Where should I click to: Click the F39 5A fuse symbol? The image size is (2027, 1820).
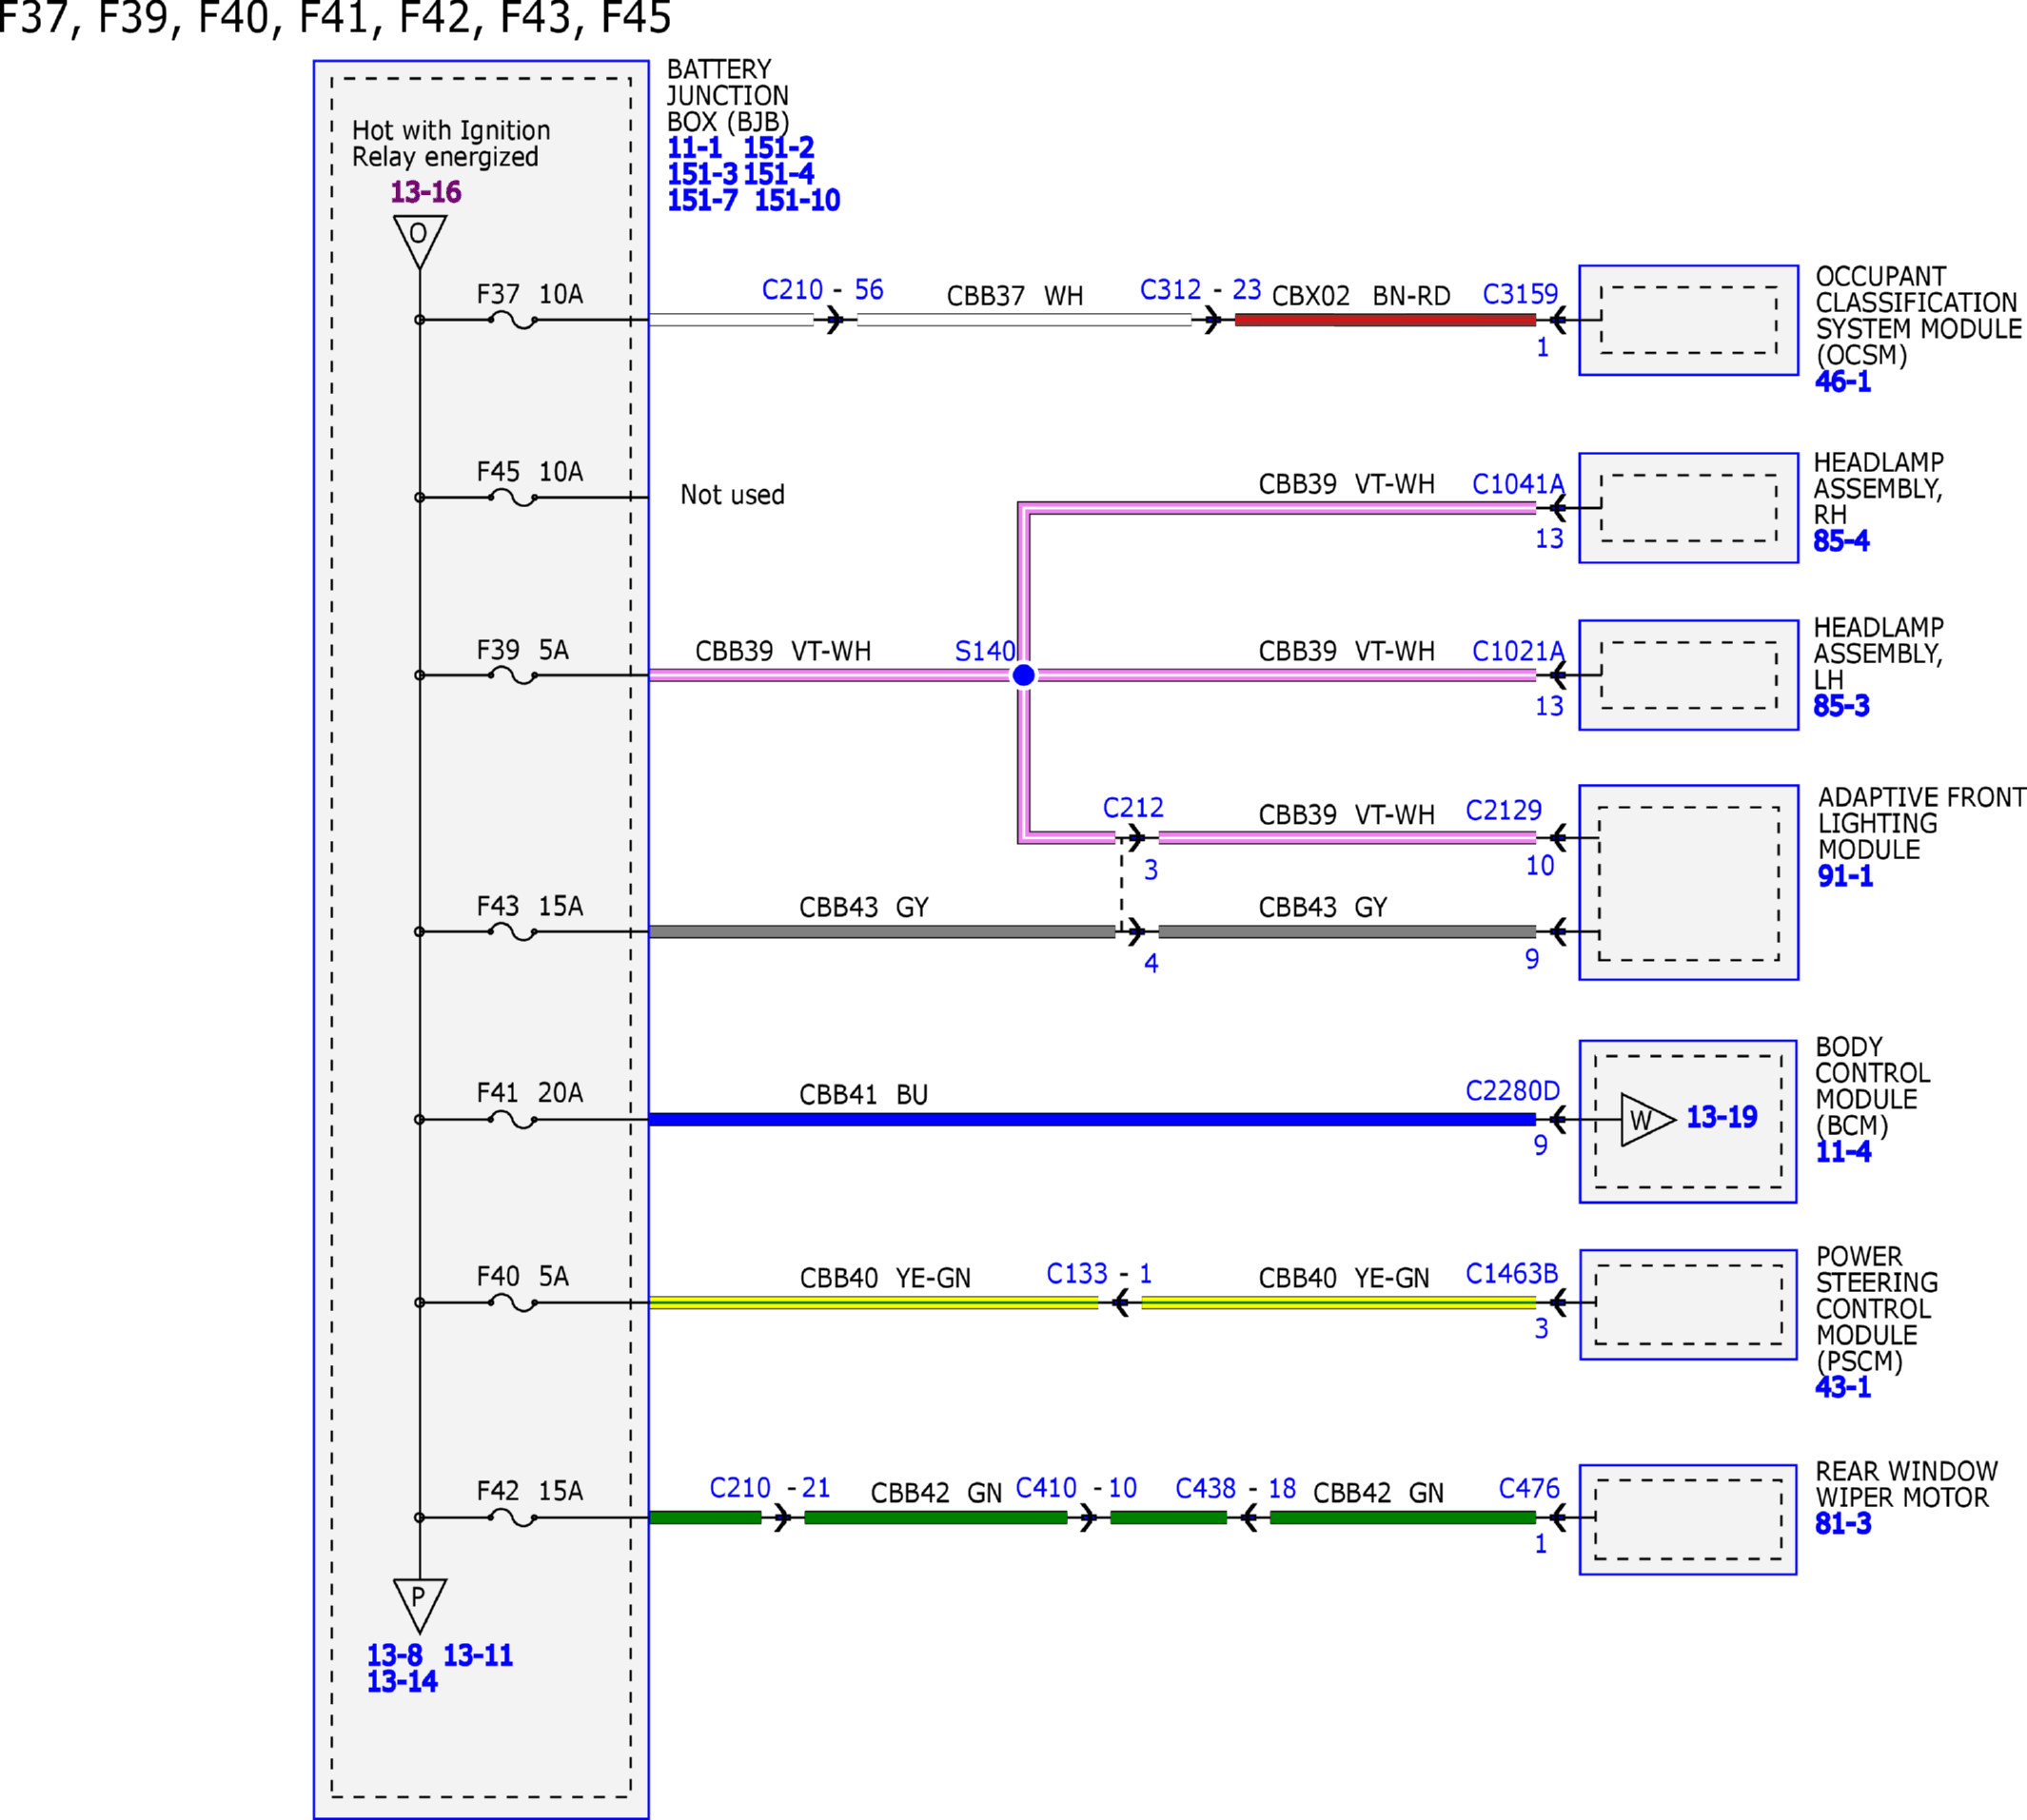pos(512,675)
